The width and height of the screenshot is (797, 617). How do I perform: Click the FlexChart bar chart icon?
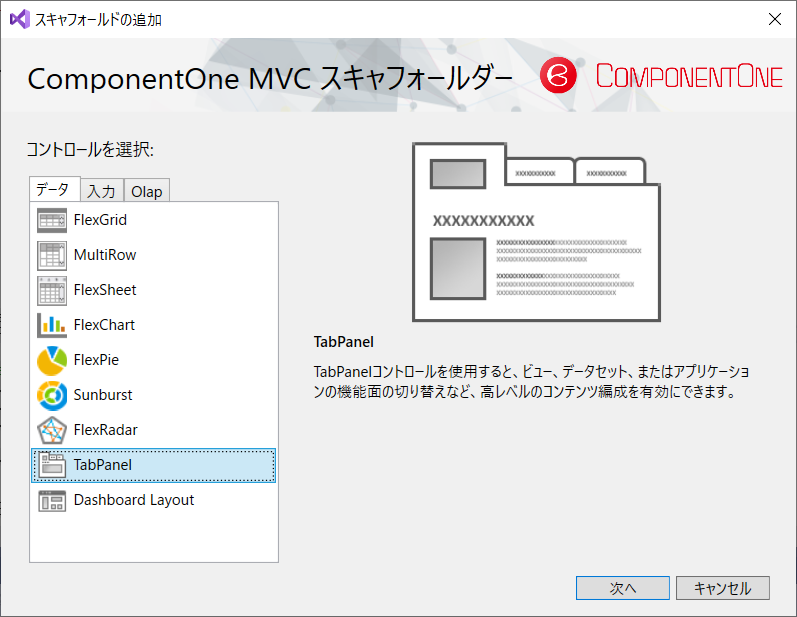coord(52,325)
